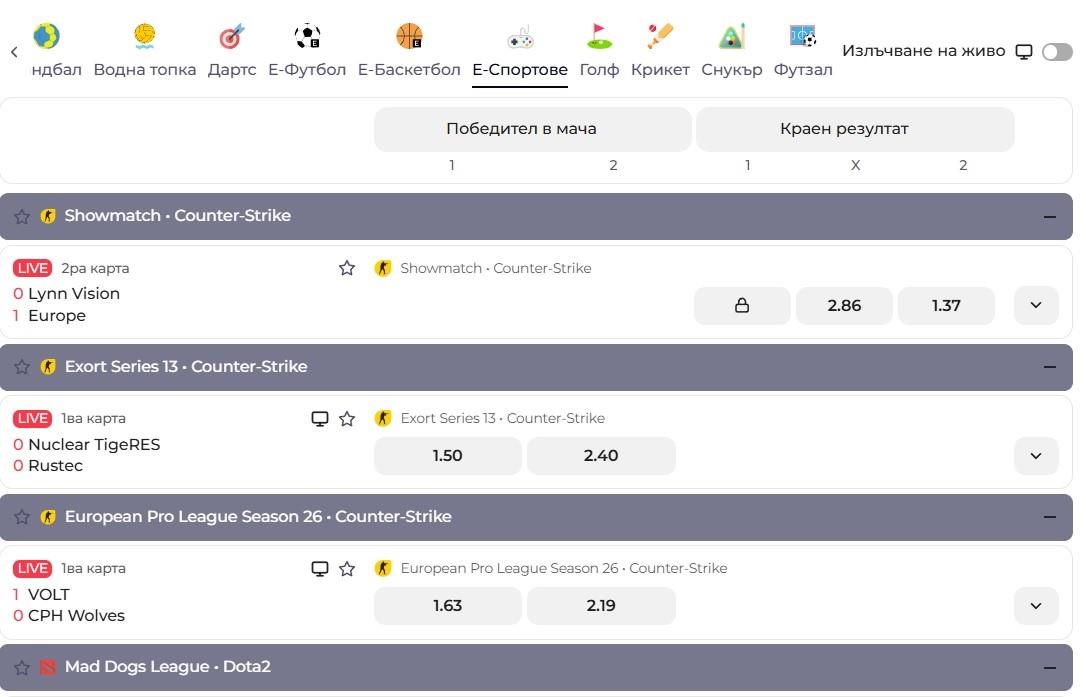Collapse the Showmatch Counter-Strike section
Image resolution: width=1086 pixels, height=697 pixels.
(x=1049, y=216)
